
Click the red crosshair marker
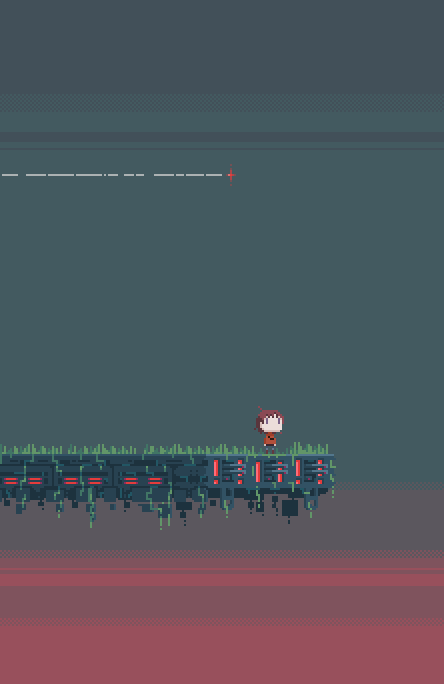pos(231,175)
